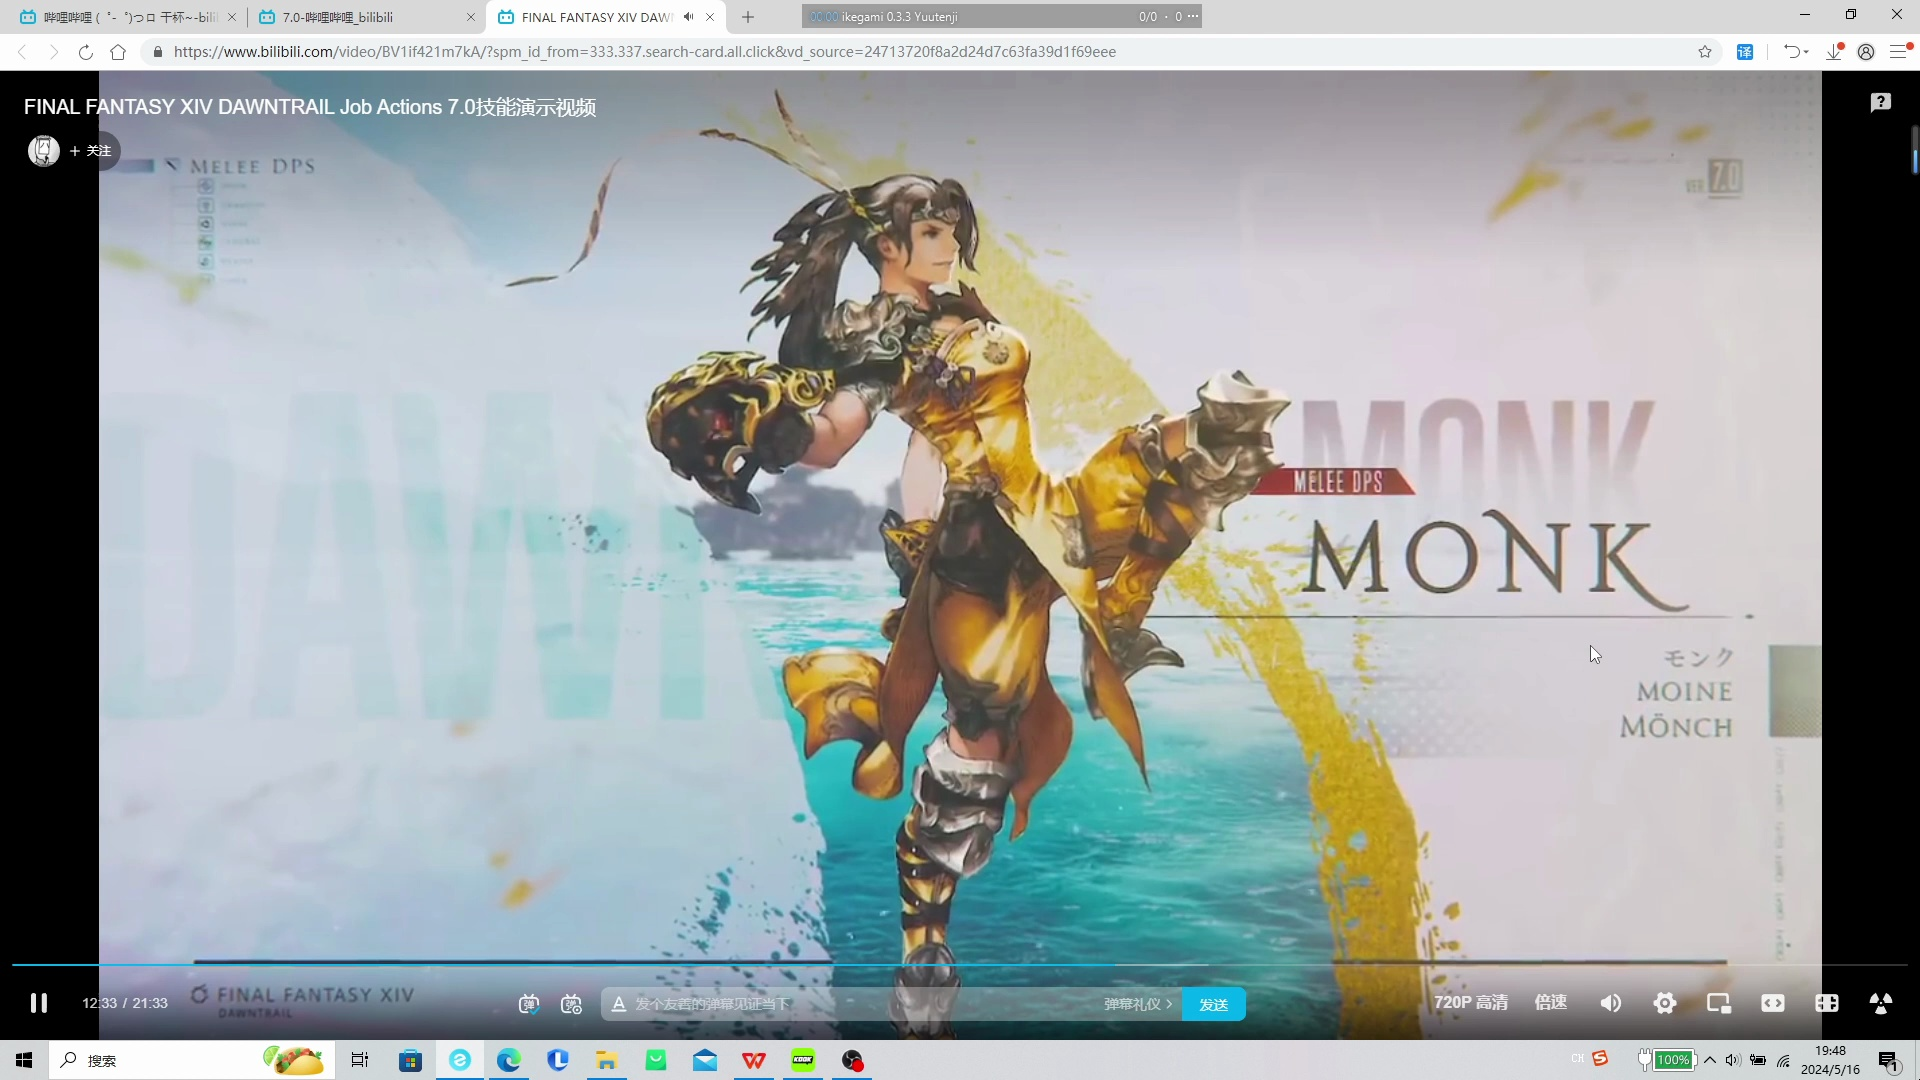This screenshot has width=1920, height=1080.
Task: Close the 哔哩哔哩 干杯 tab
Action: 232,17
